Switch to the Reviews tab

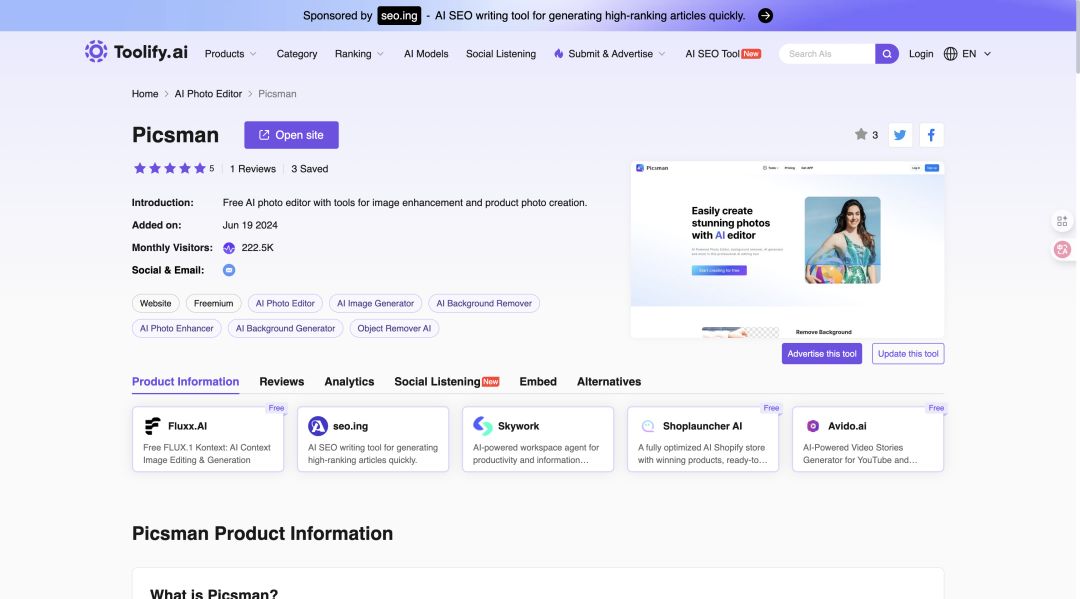[x=282, y=381]
